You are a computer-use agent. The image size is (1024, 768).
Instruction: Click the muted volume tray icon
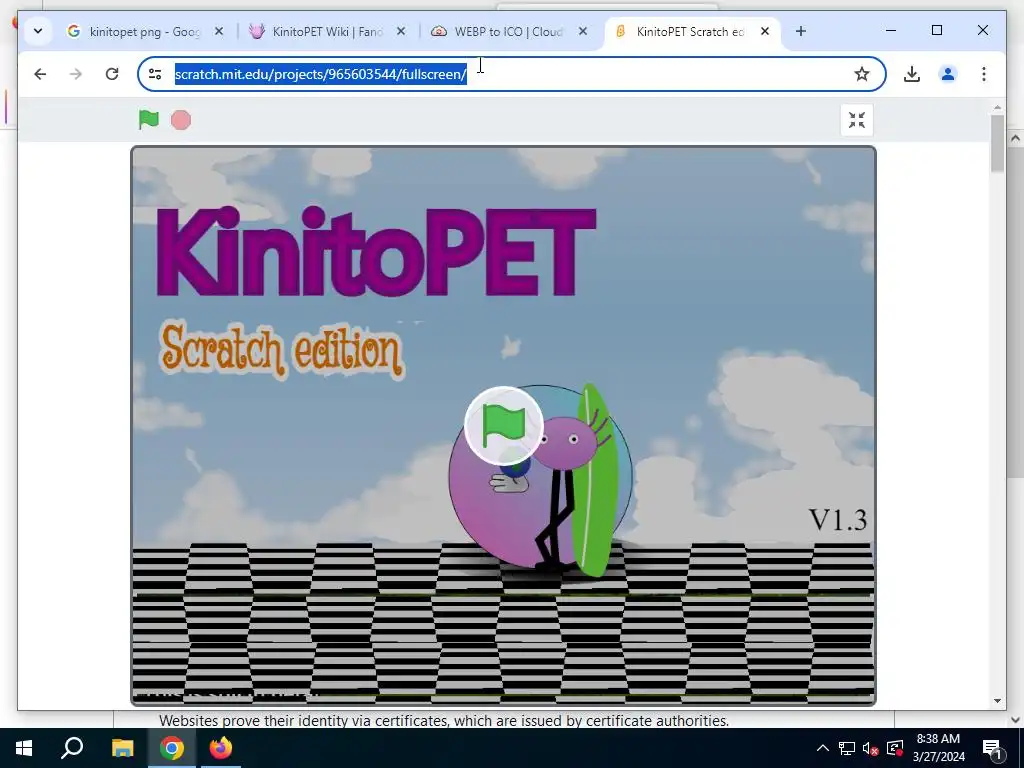coord(870,748)
